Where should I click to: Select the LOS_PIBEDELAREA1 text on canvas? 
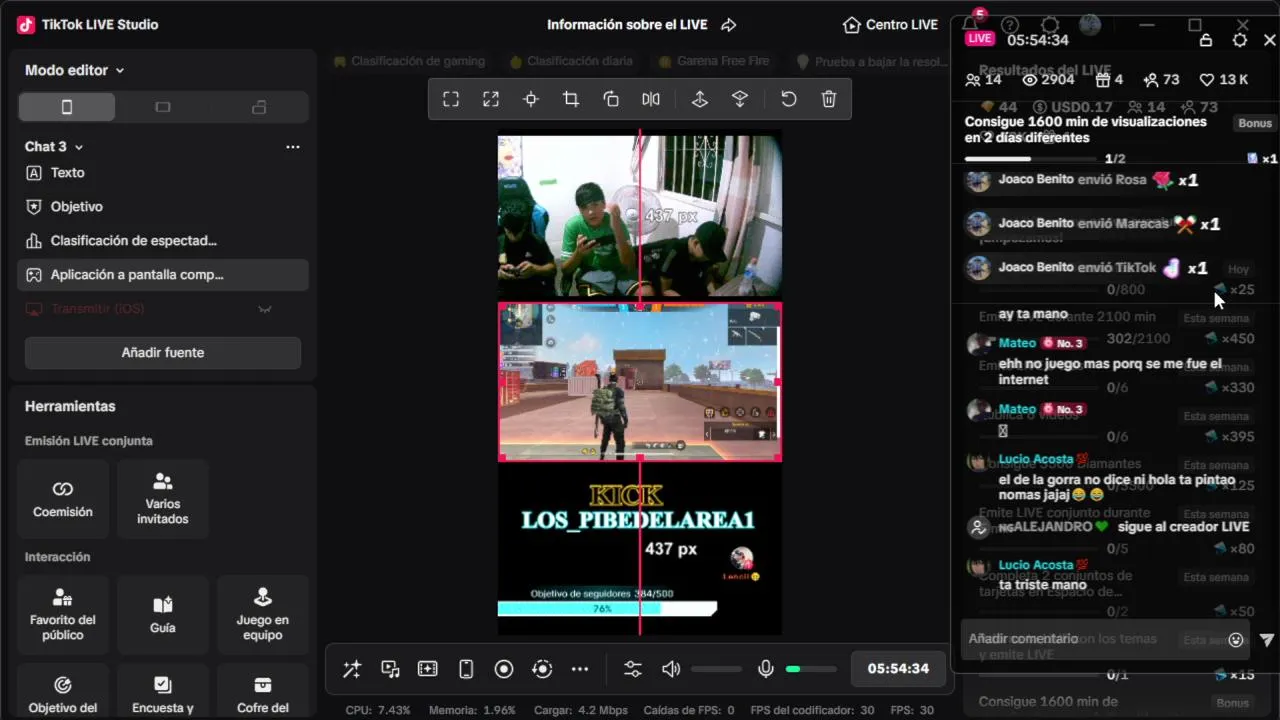pos(638,520)
